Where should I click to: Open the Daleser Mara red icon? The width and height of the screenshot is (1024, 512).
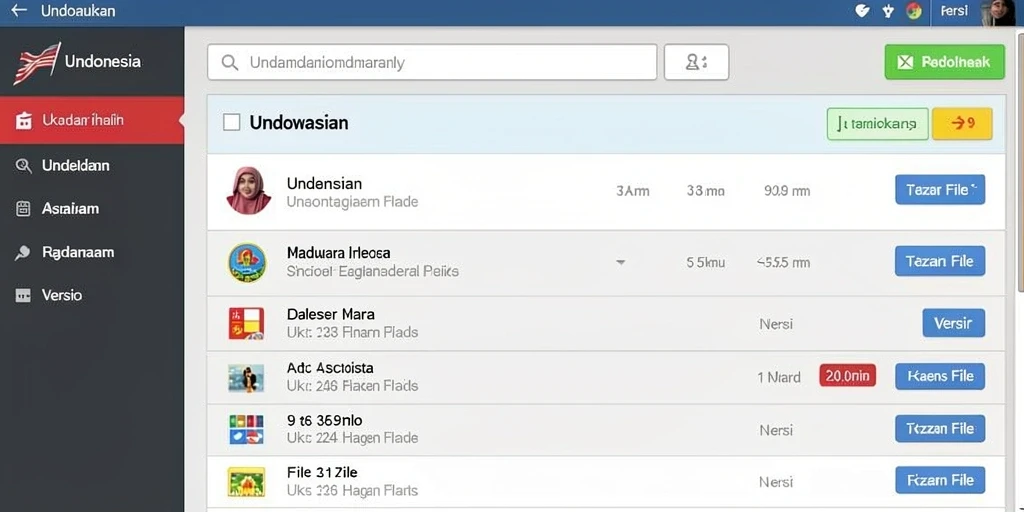tap(246, 324)
